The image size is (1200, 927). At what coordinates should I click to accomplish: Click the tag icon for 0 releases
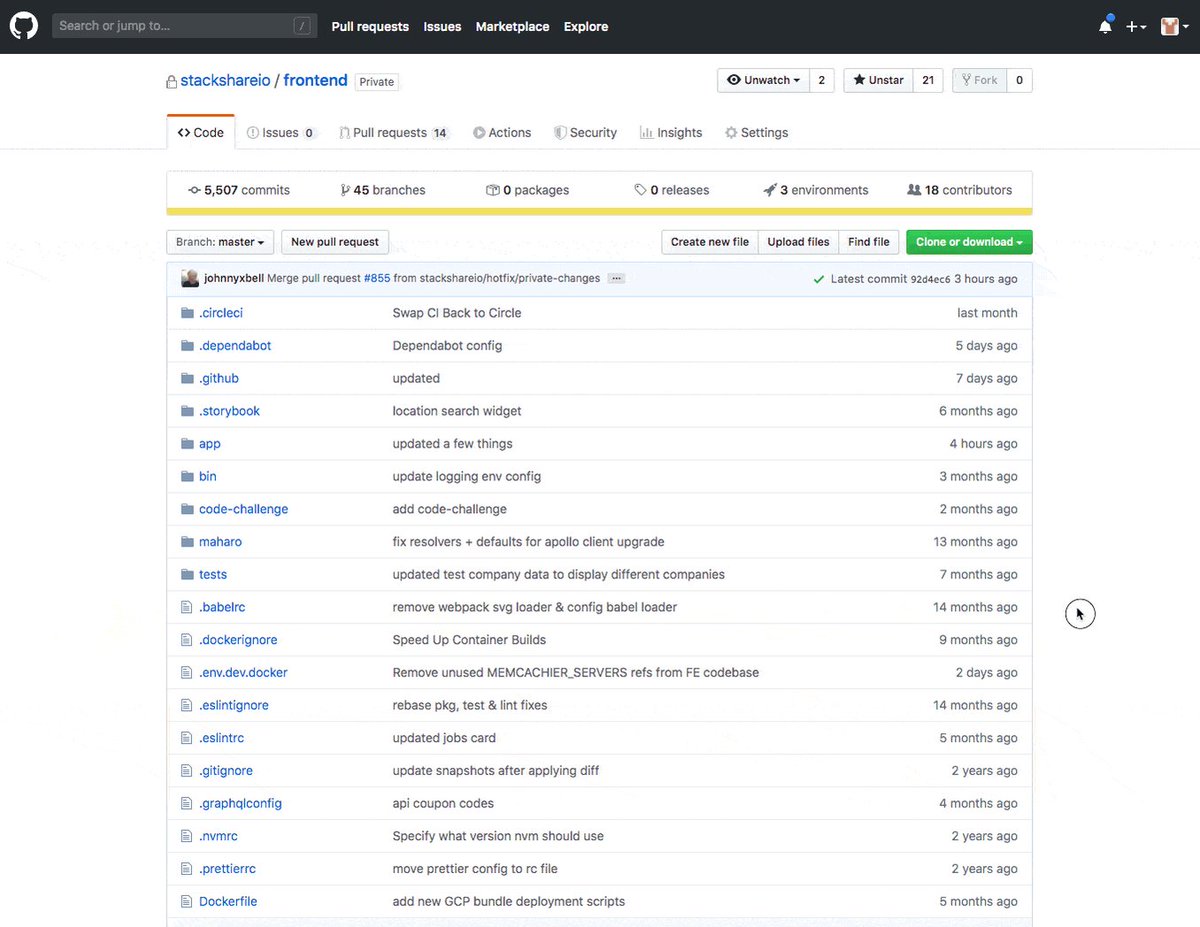click(638, 189)
